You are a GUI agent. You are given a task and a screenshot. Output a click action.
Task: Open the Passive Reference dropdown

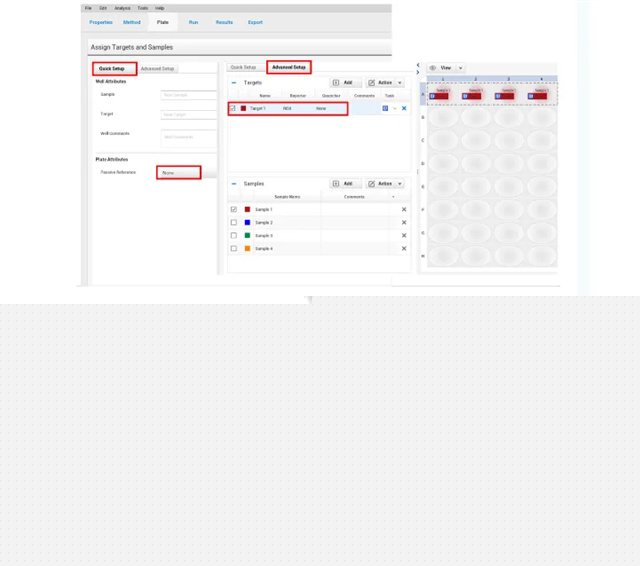coord(179,173)
